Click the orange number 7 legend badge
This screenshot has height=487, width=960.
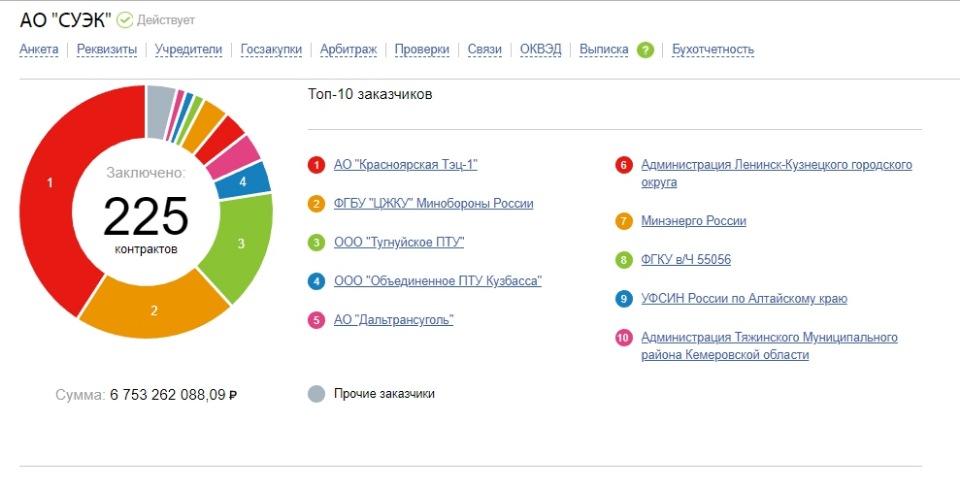(623, 221)
